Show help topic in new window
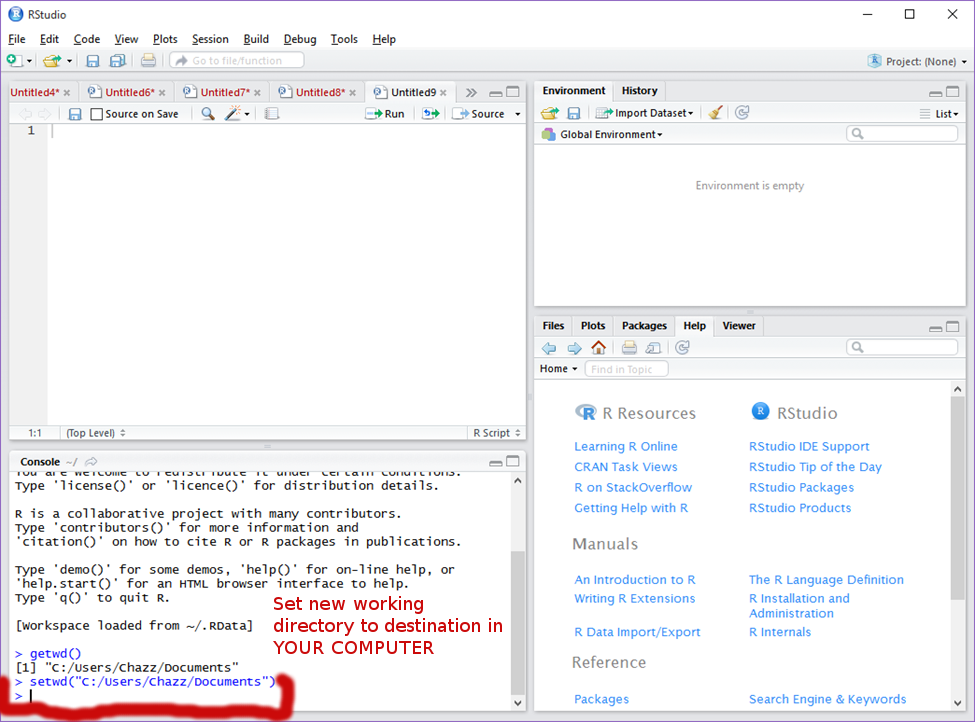Screen dimensions: 975x722 click(654, 348)
